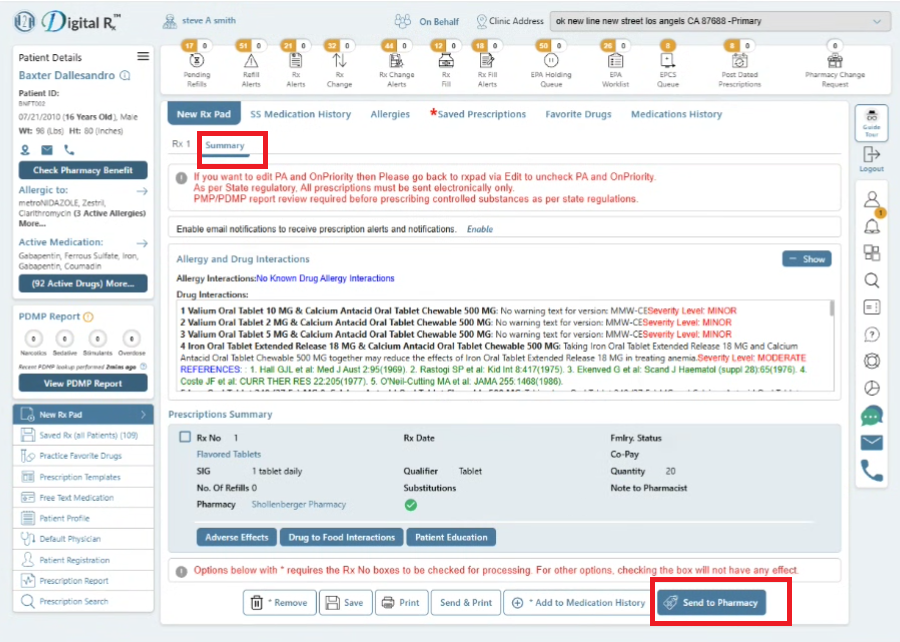The image size is (900, 642).
Task: Open Free Text Medication in left menu
Action: [x=83, y=497]
